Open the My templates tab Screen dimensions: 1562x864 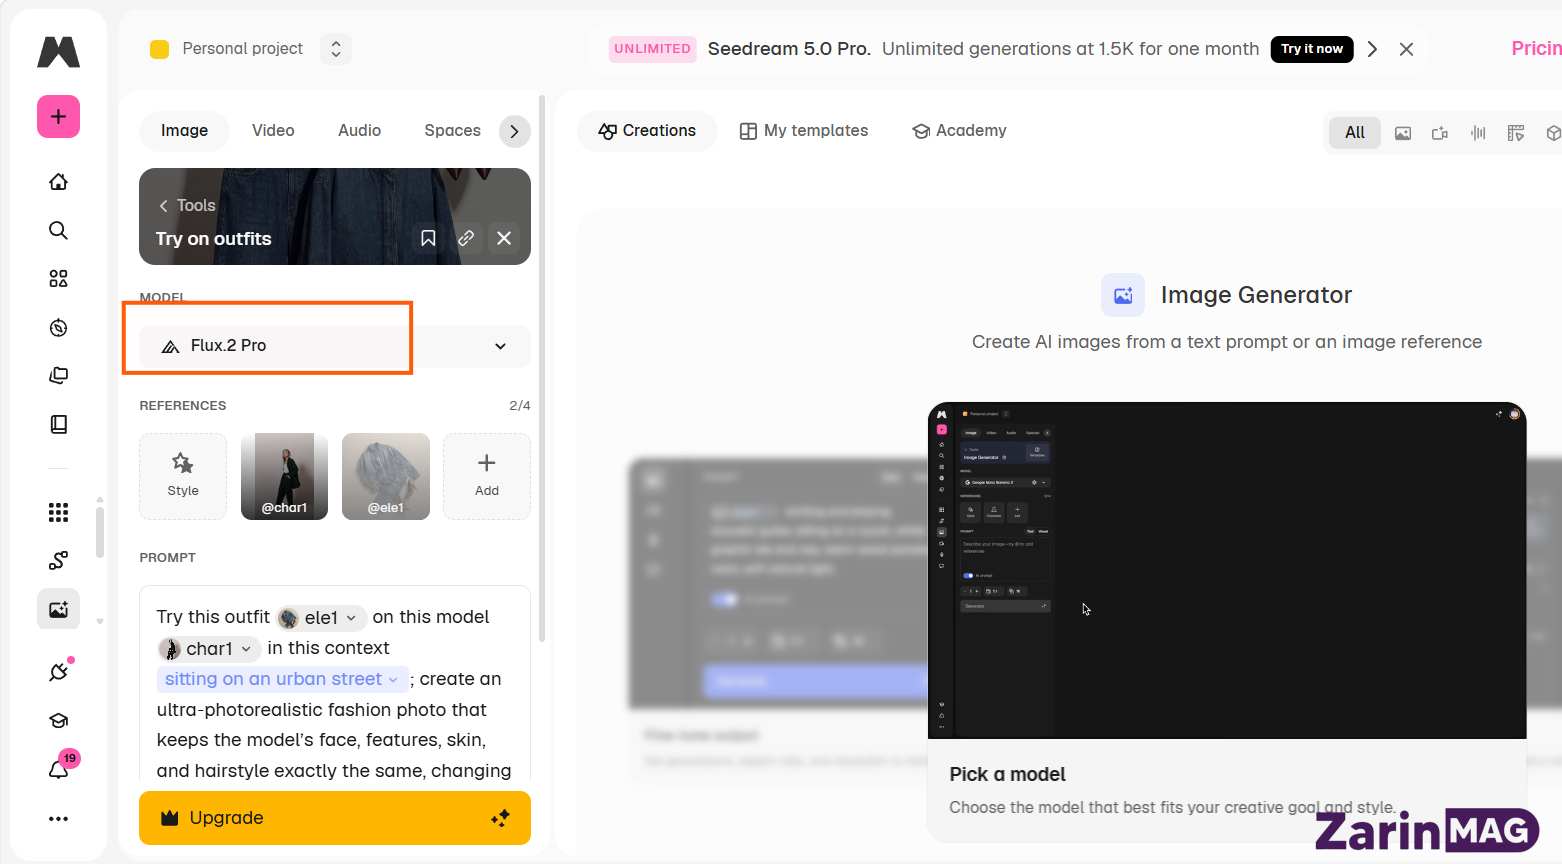point(804,131)
